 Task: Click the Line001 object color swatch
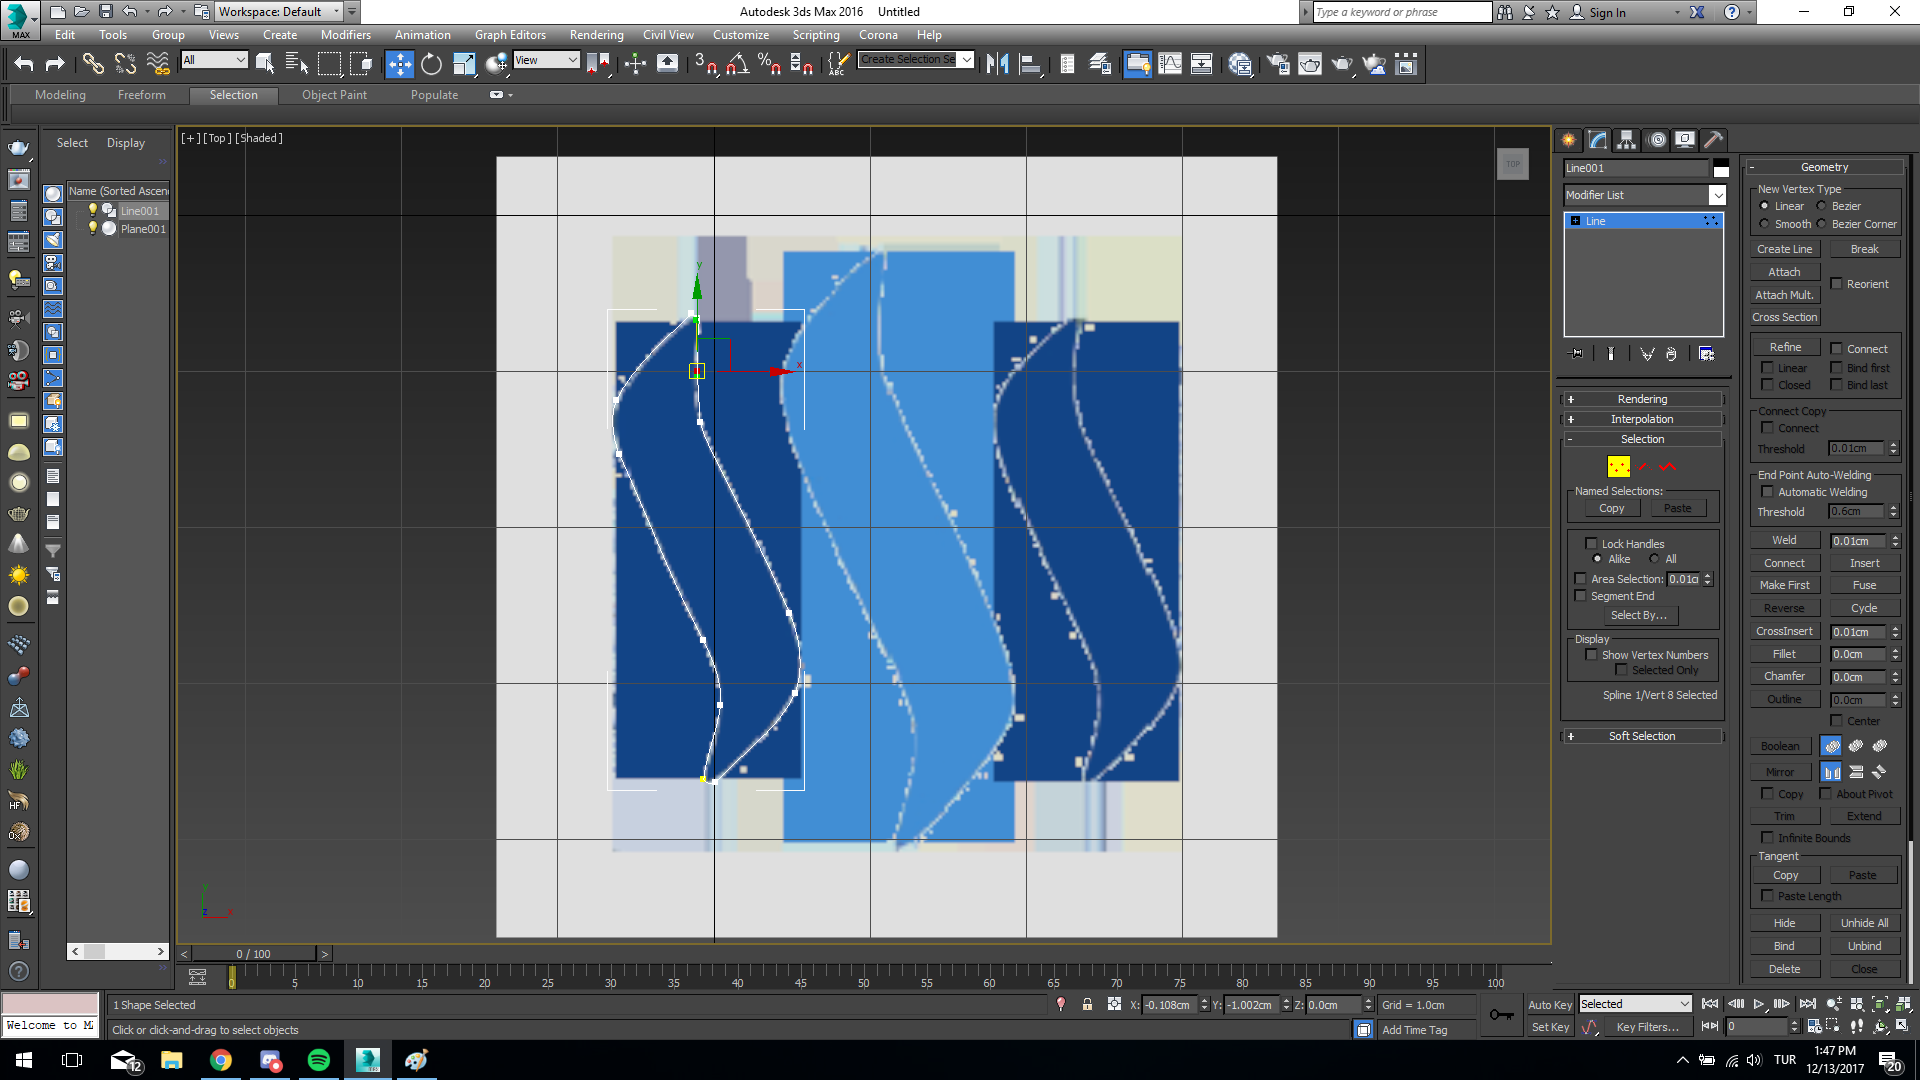tap(1720, 168)
